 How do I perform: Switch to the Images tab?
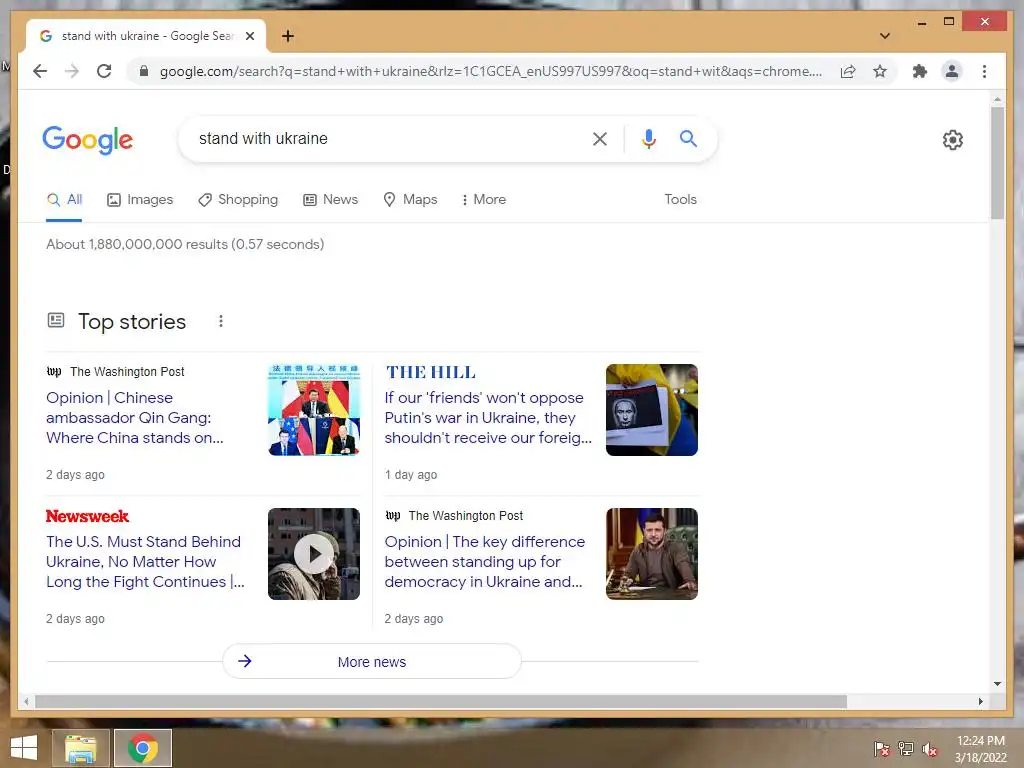(x=140, y=200)
